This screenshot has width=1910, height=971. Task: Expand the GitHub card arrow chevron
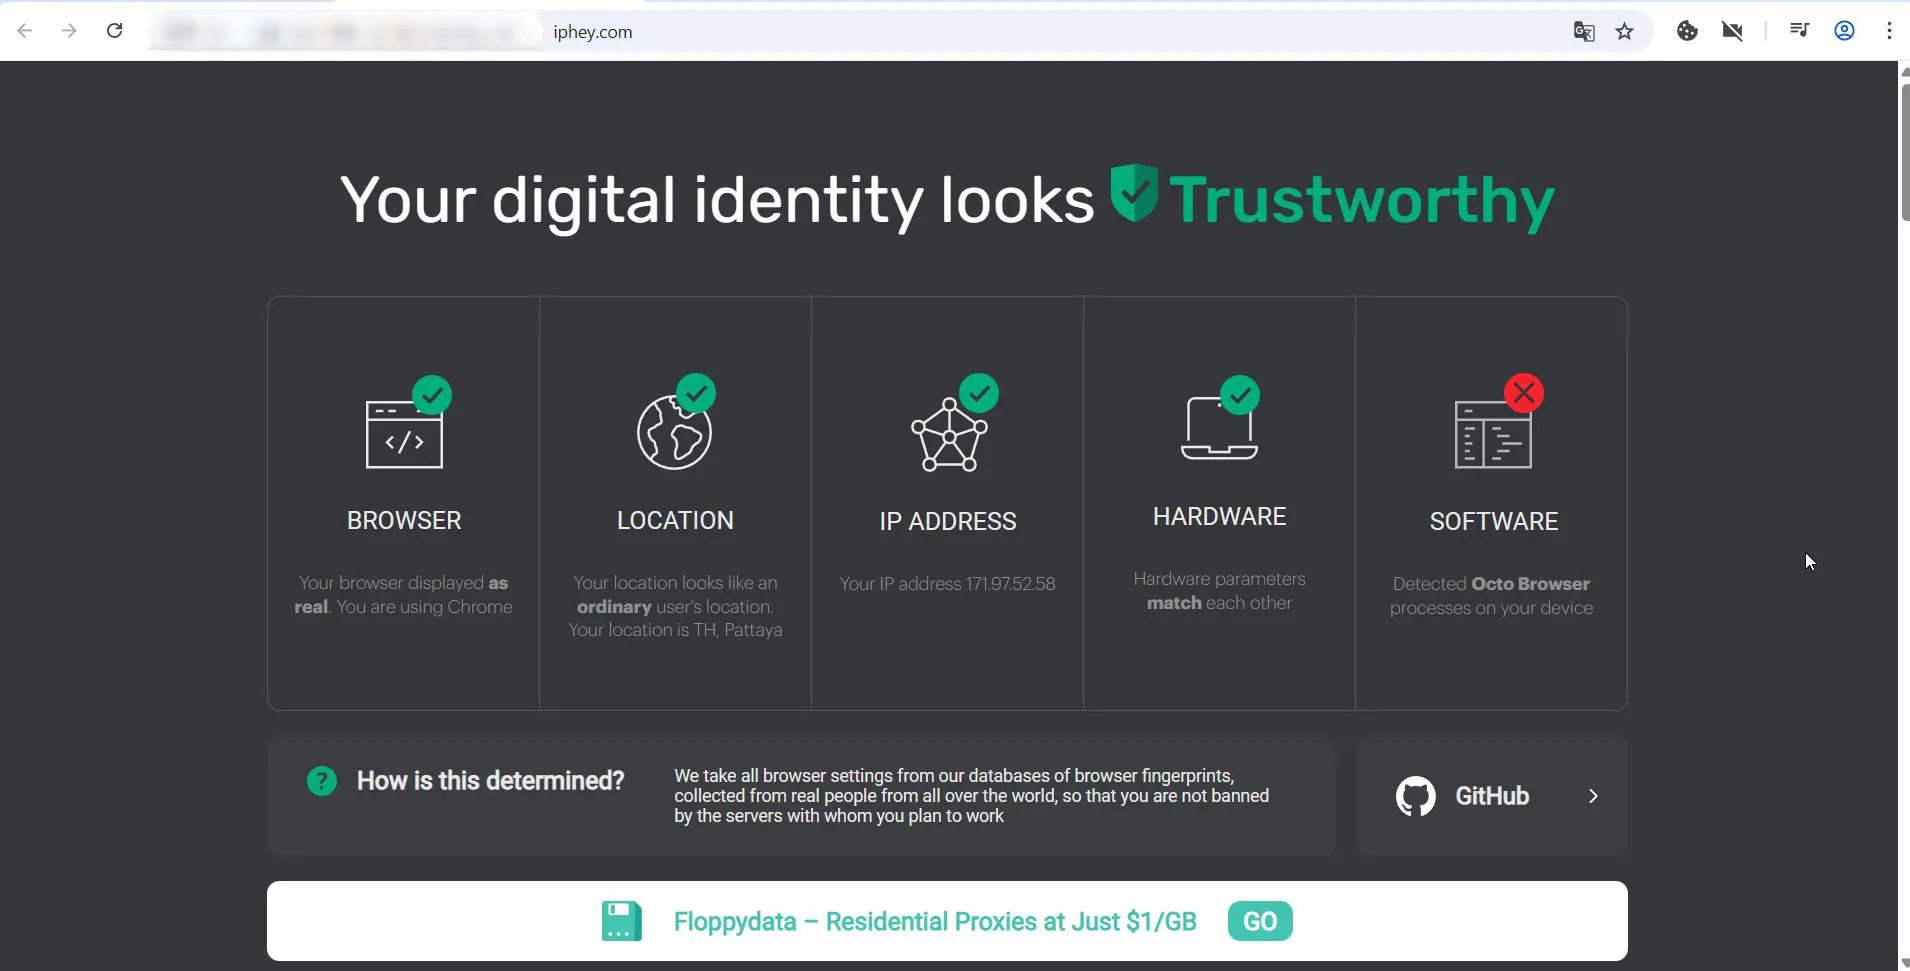pyautogui.click(x=1593, y=796)
